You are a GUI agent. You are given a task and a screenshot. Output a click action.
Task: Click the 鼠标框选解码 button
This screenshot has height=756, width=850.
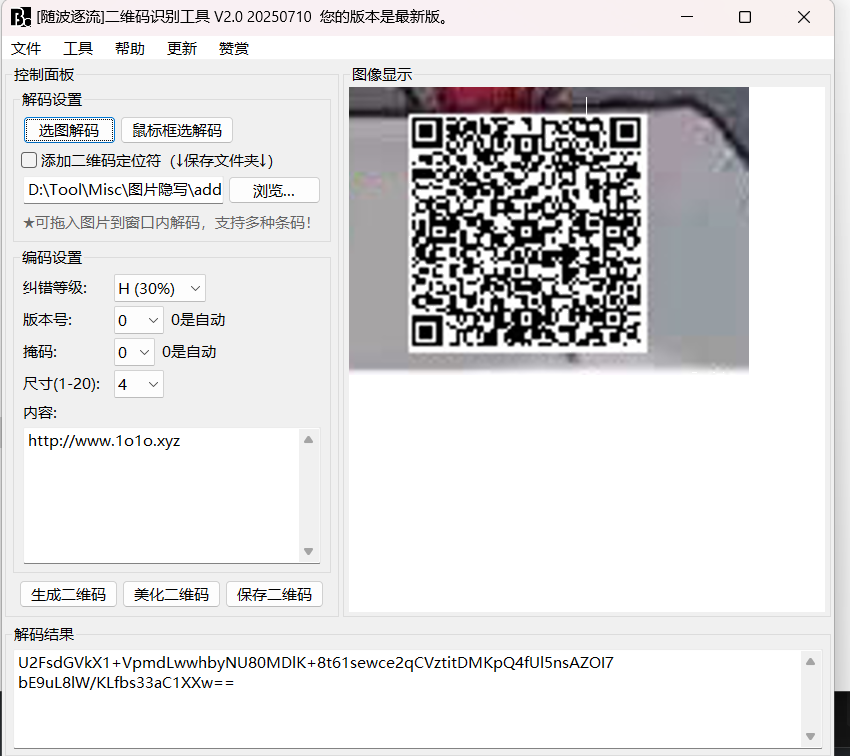[177, 131]
